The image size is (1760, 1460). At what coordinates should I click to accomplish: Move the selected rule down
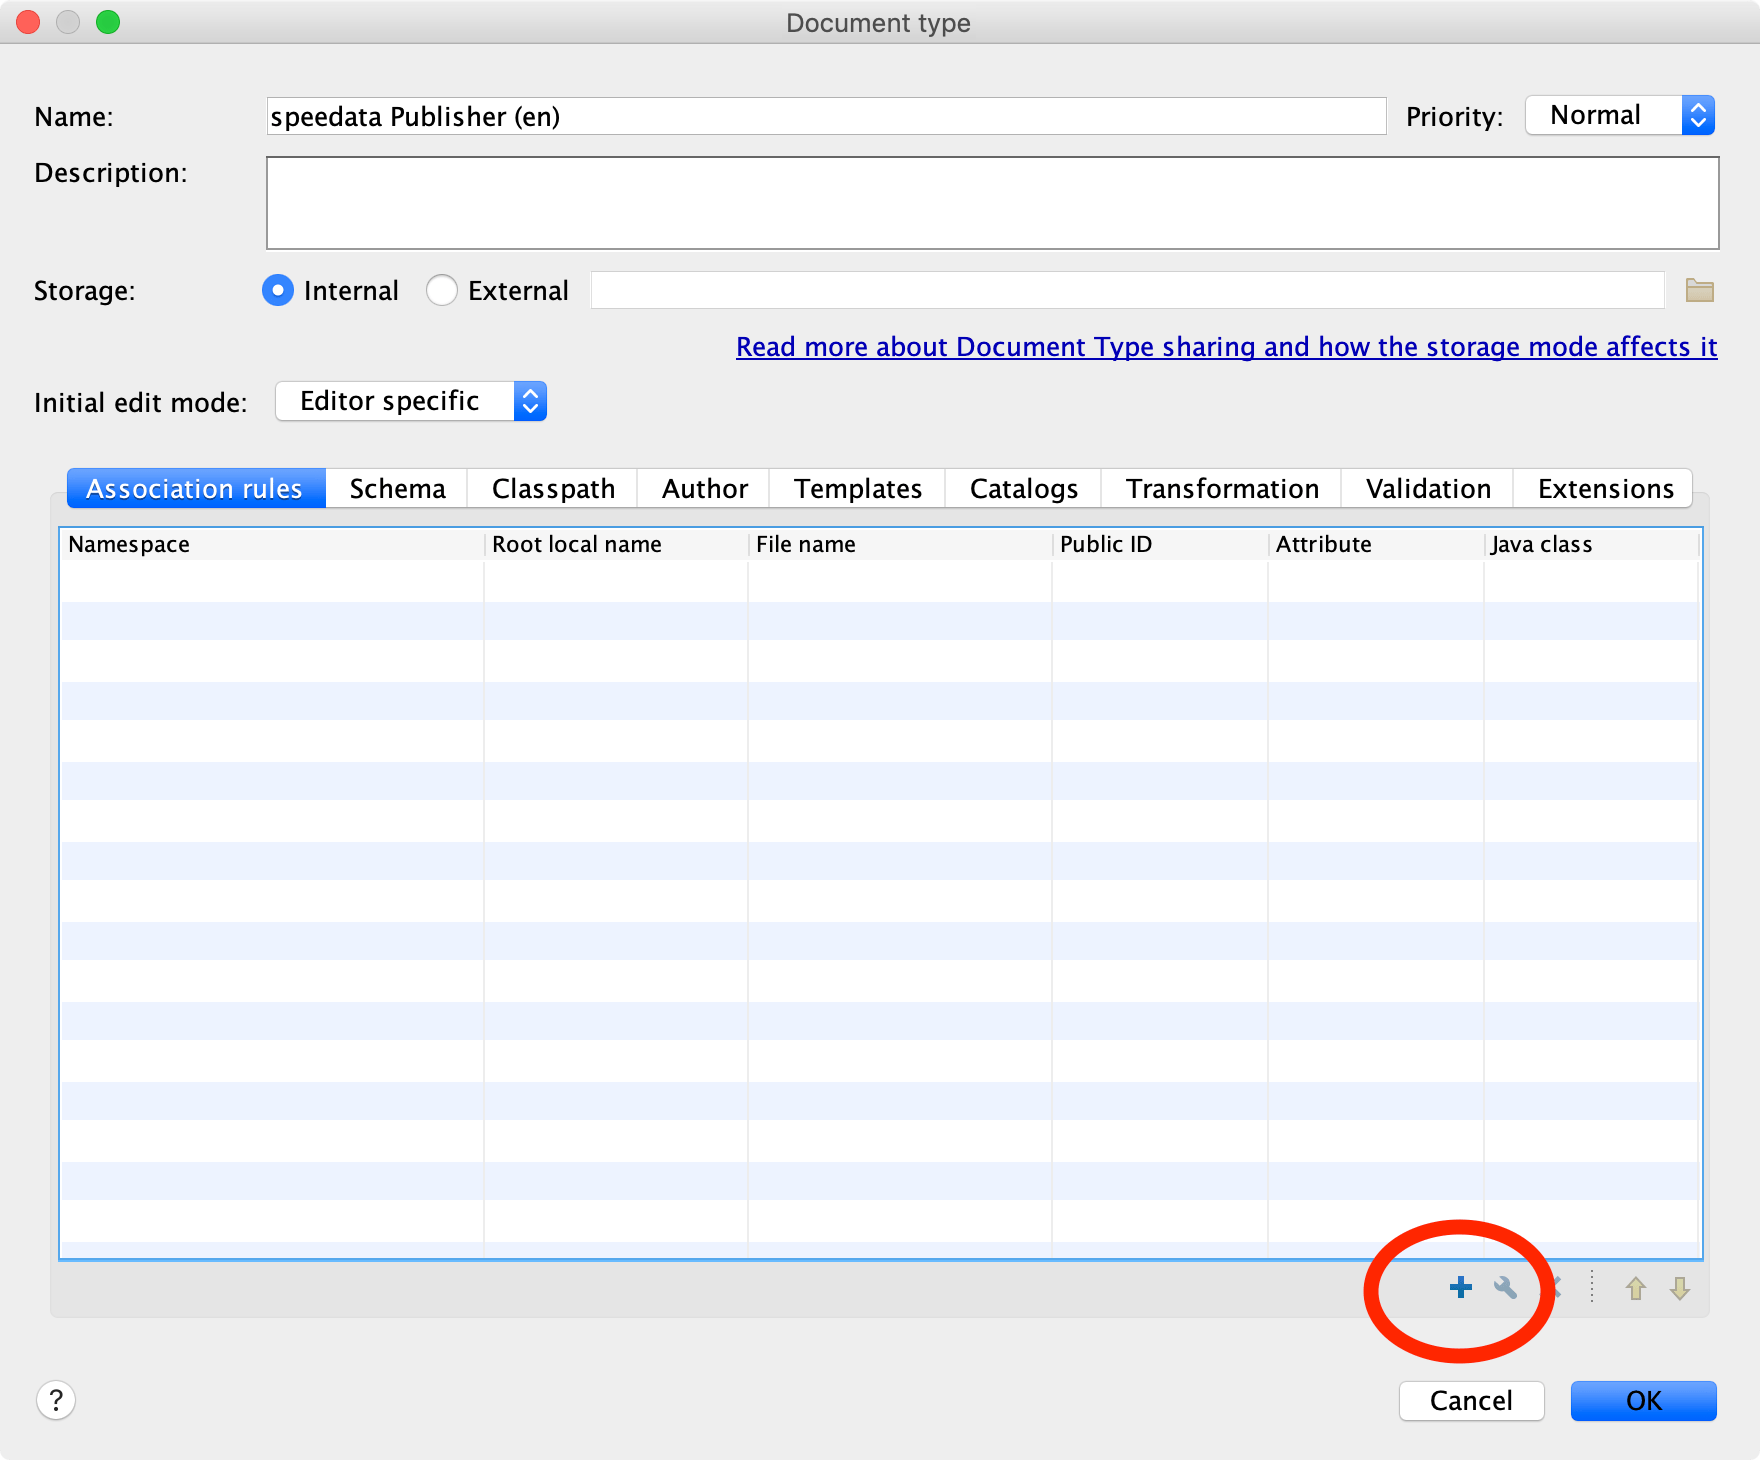click(x=1678, y=1290)
